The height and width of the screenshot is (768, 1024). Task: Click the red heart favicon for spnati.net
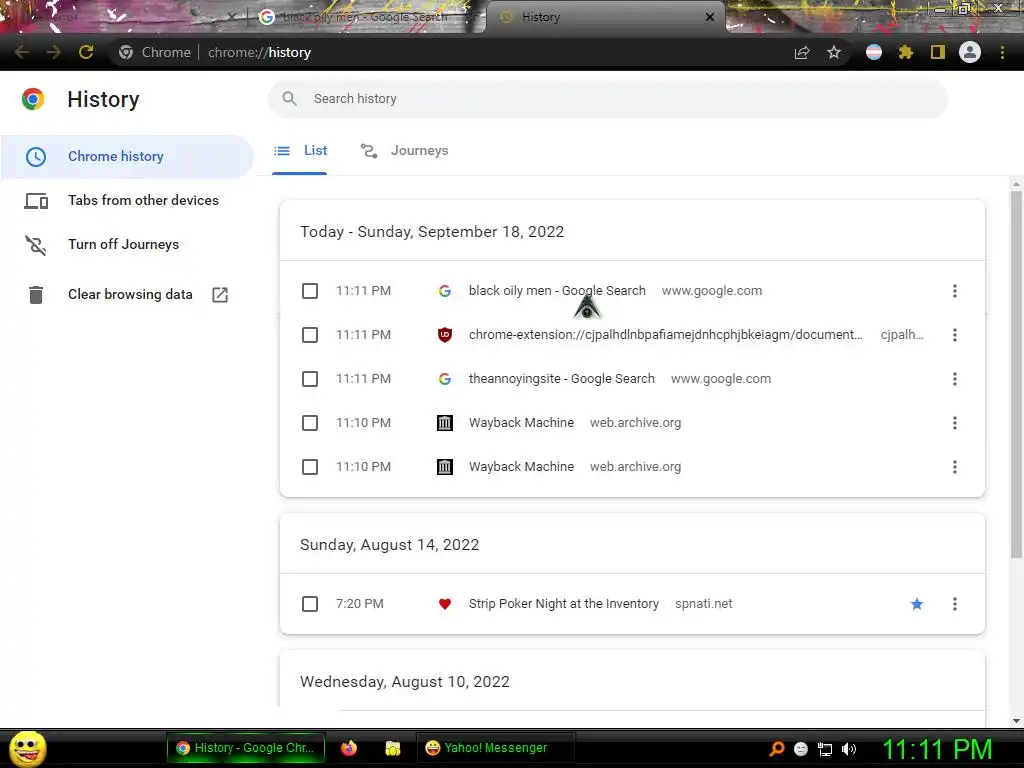coord(445,604)
